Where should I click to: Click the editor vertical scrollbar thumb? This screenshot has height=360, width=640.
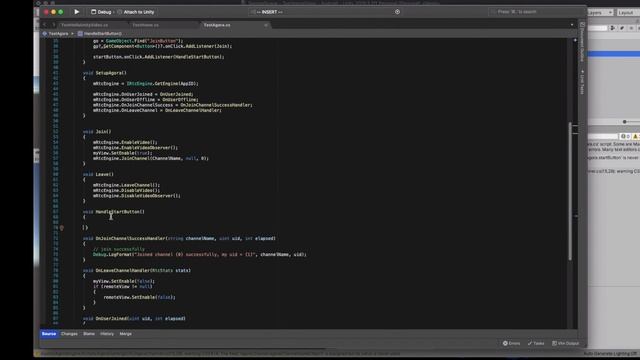(x=570, y=191)
